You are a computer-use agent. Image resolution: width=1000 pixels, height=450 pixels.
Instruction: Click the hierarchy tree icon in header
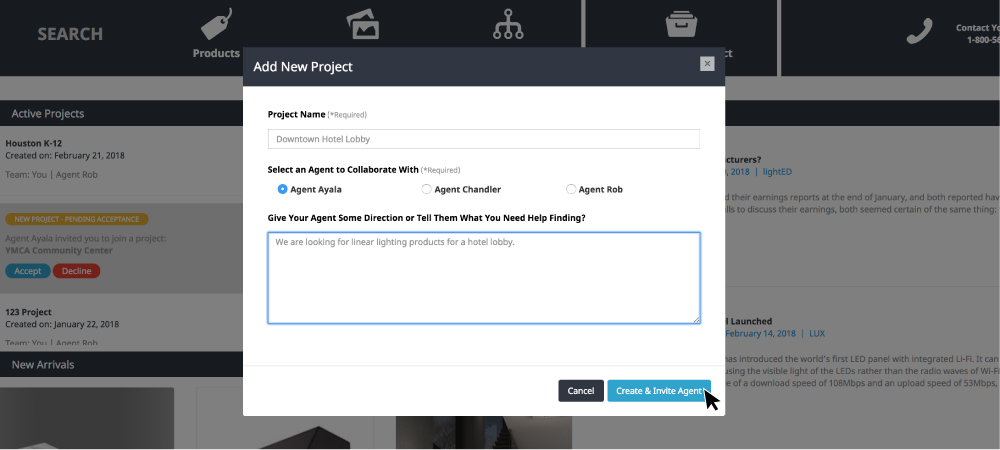[508, 24]
